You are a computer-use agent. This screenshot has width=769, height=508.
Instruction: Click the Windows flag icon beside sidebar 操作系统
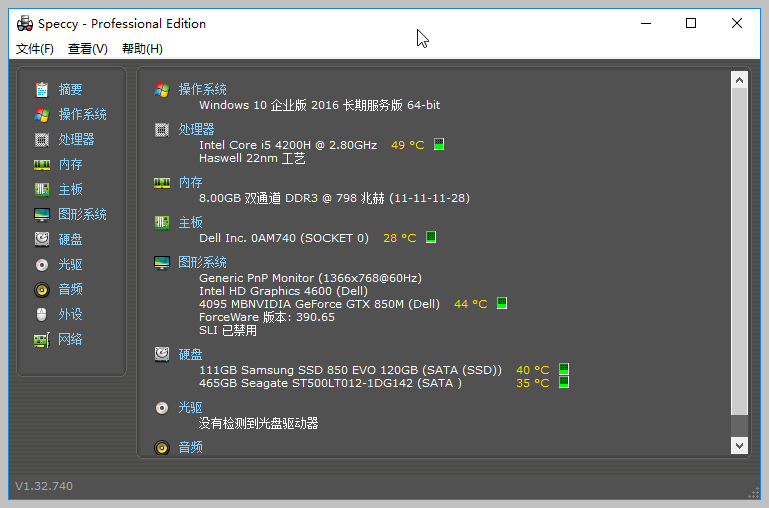42,114
